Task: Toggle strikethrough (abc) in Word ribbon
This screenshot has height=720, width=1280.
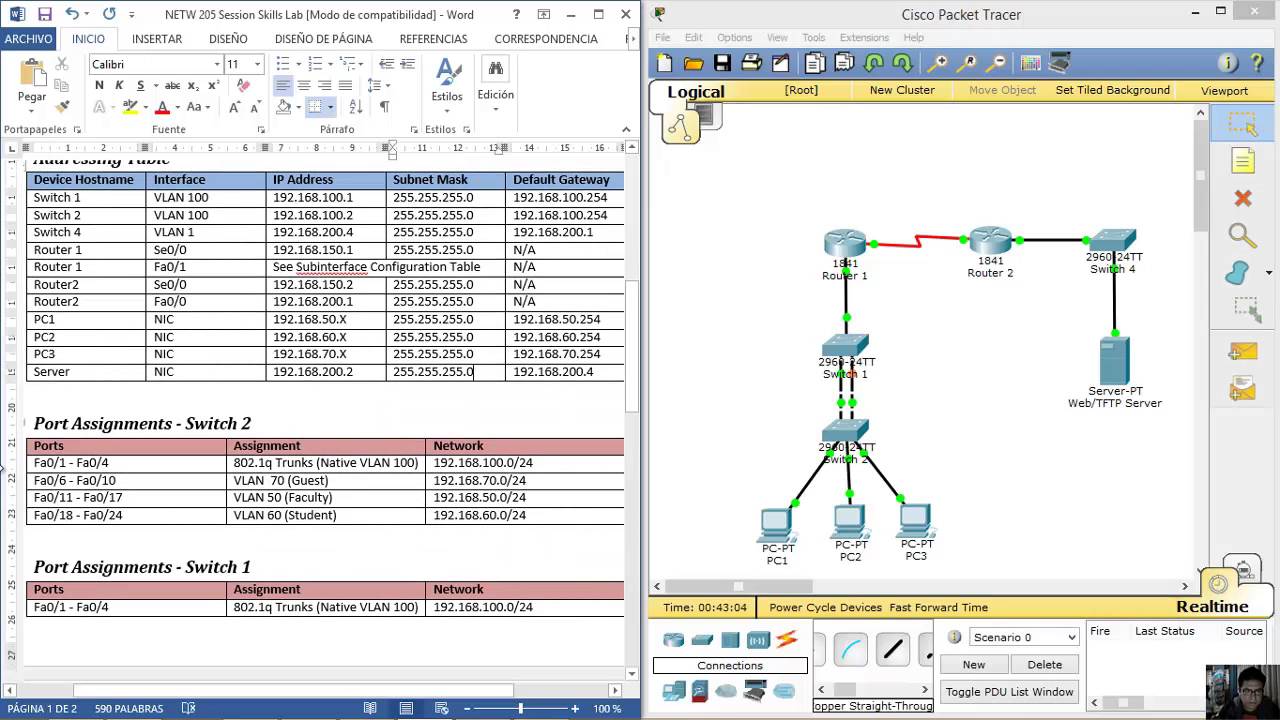Action: click(172, 85)
